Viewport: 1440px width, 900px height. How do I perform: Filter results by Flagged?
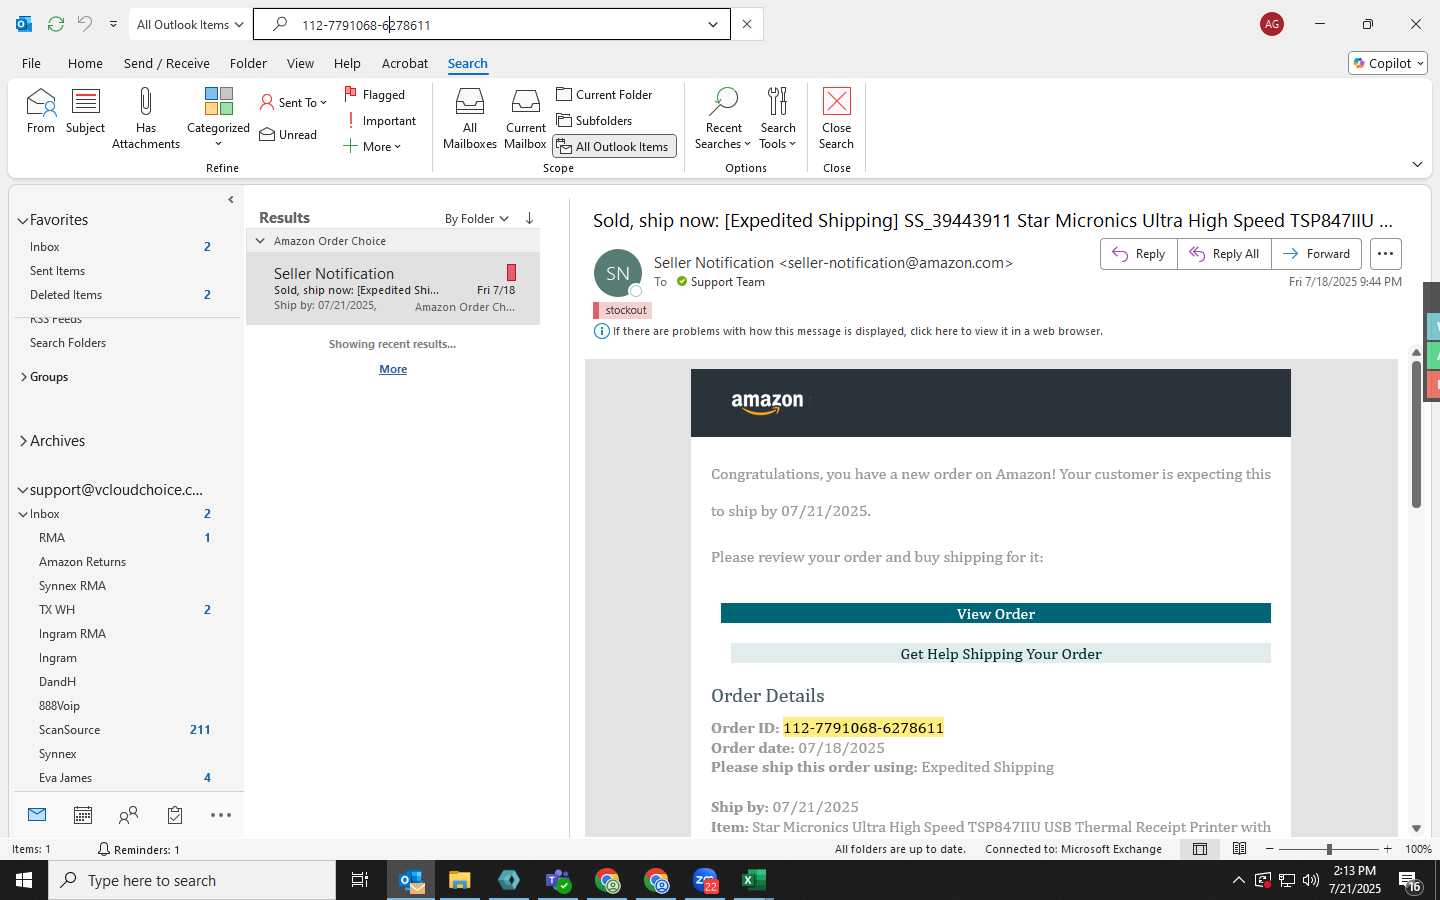(x=375, y=94)
